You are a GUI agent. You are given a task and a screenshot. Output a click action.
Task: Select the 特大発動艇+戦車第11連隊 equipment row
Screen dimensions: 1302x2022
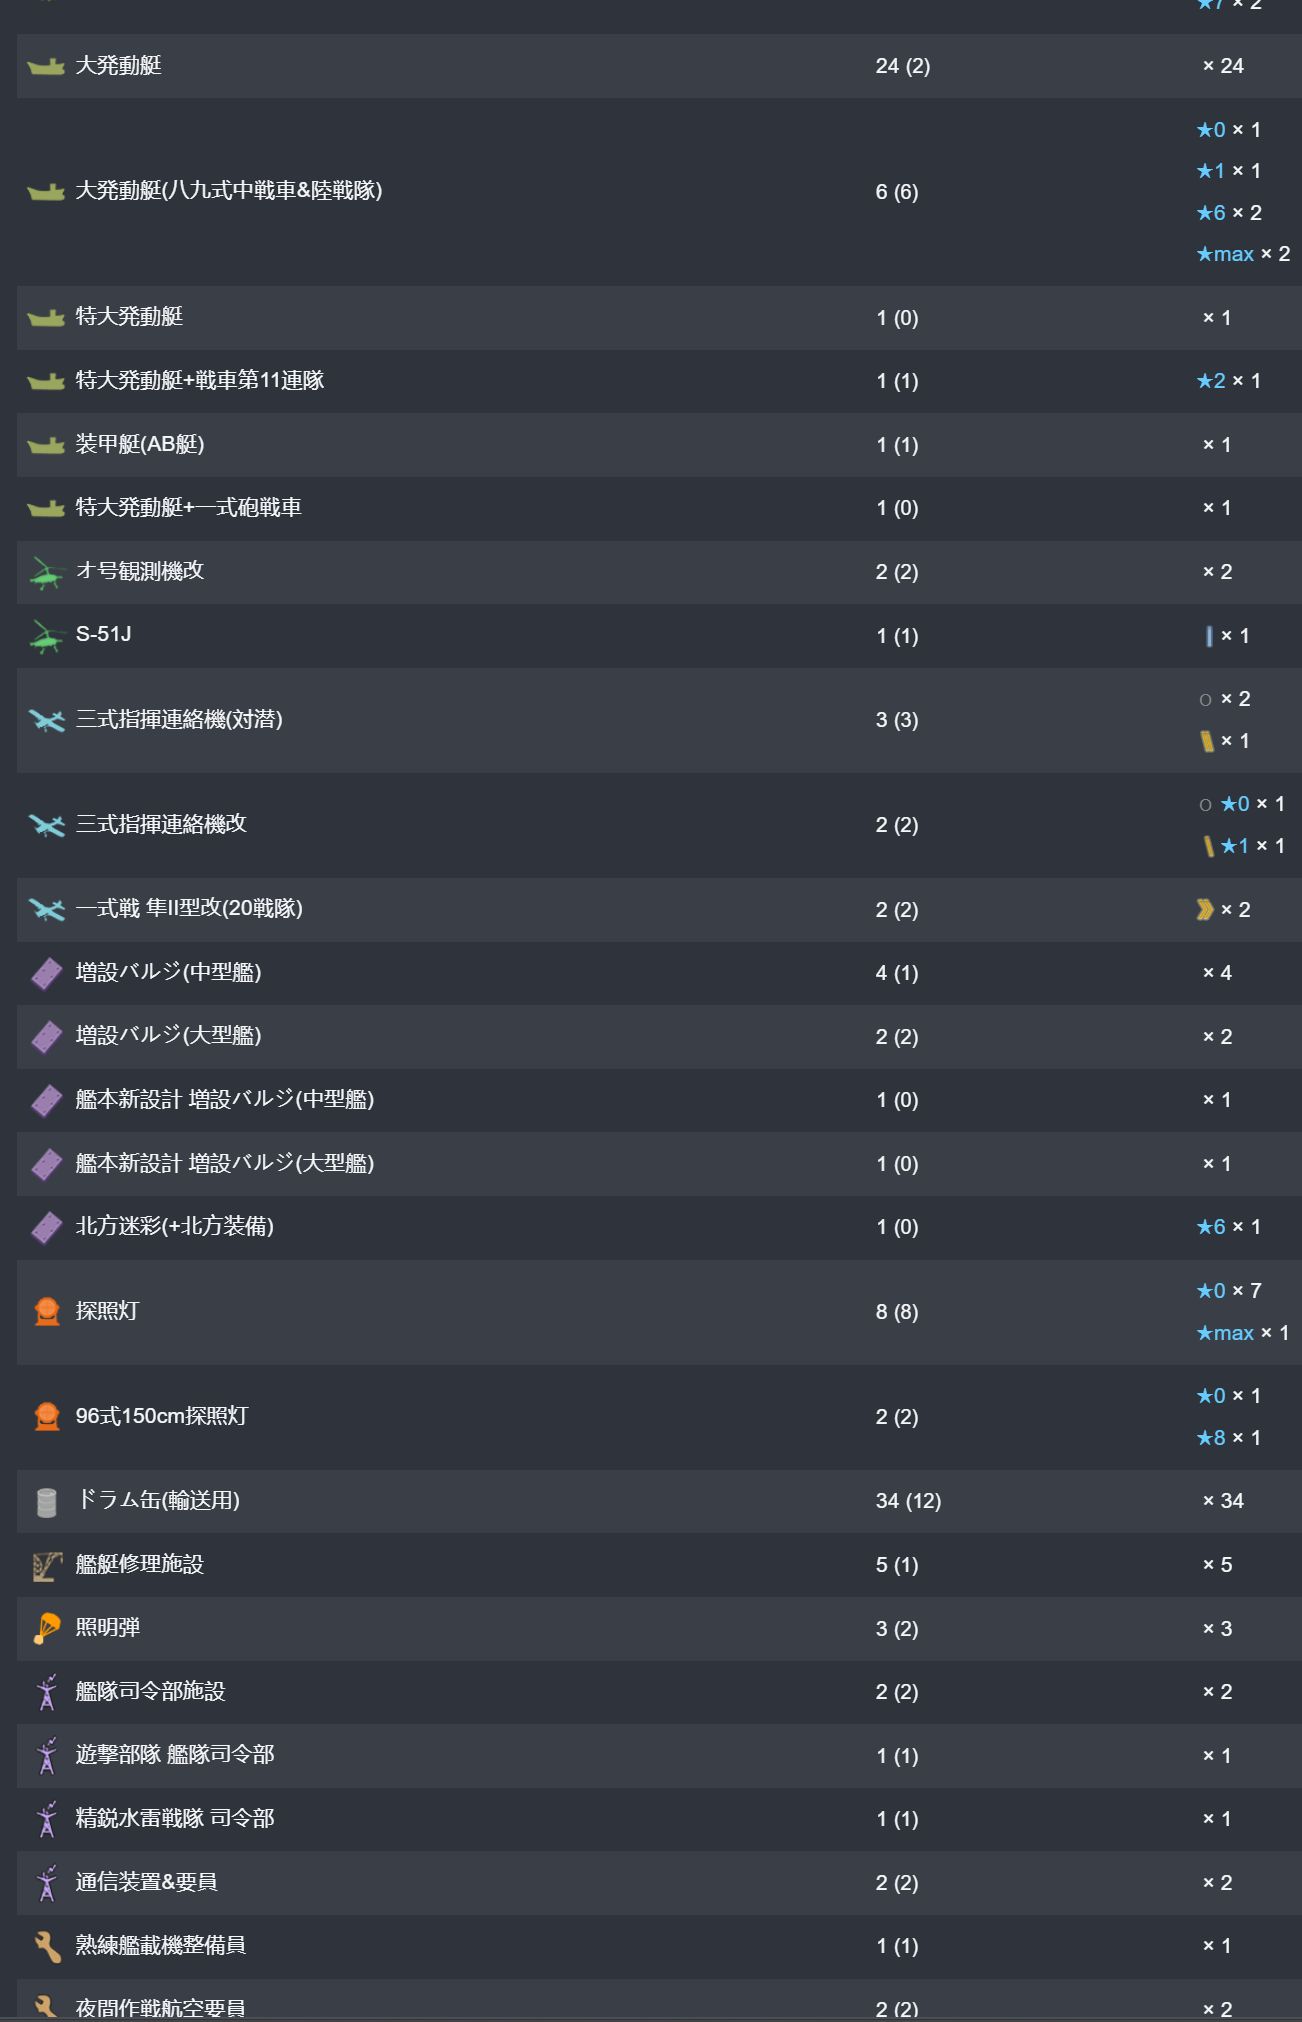click(659, 381)
